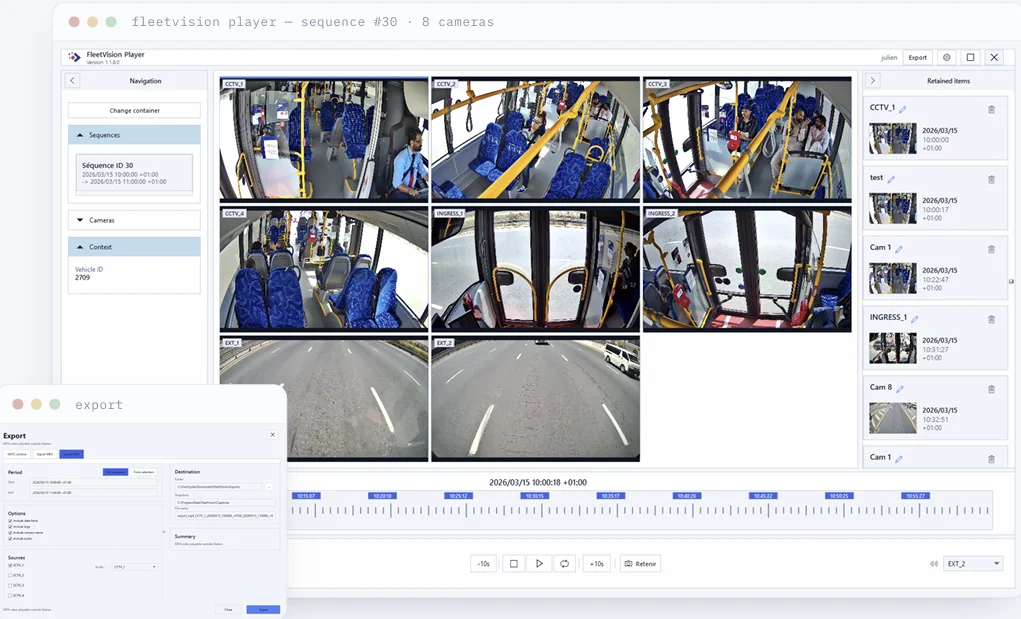Open settings with the gear icon
Screen dimensions: 1021x619
tap(947, 57)
